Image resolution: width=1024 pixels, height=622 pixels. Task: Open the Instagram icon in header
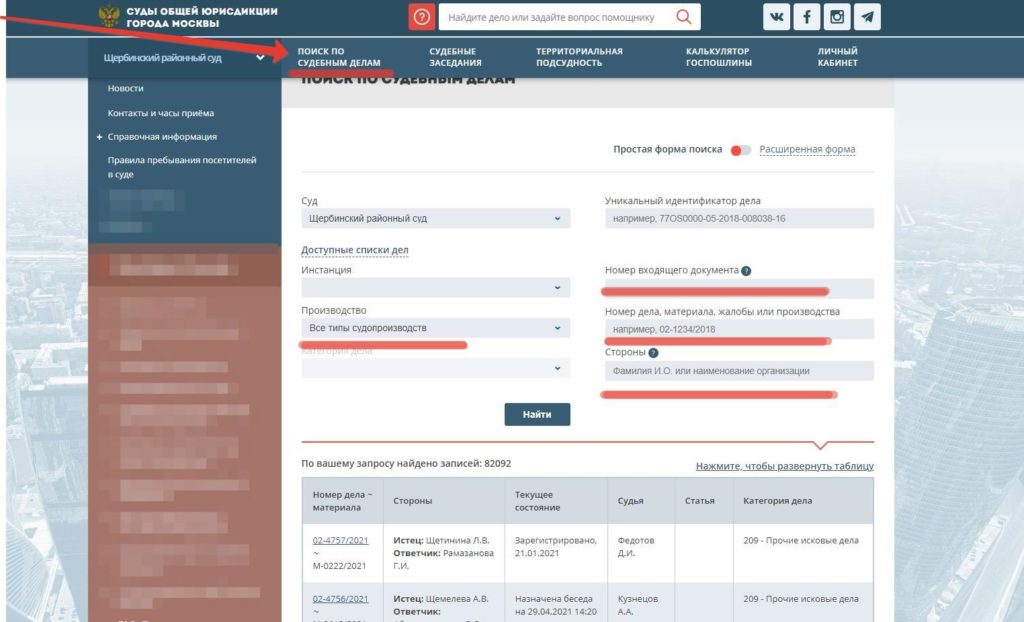[x=837, y=17]
